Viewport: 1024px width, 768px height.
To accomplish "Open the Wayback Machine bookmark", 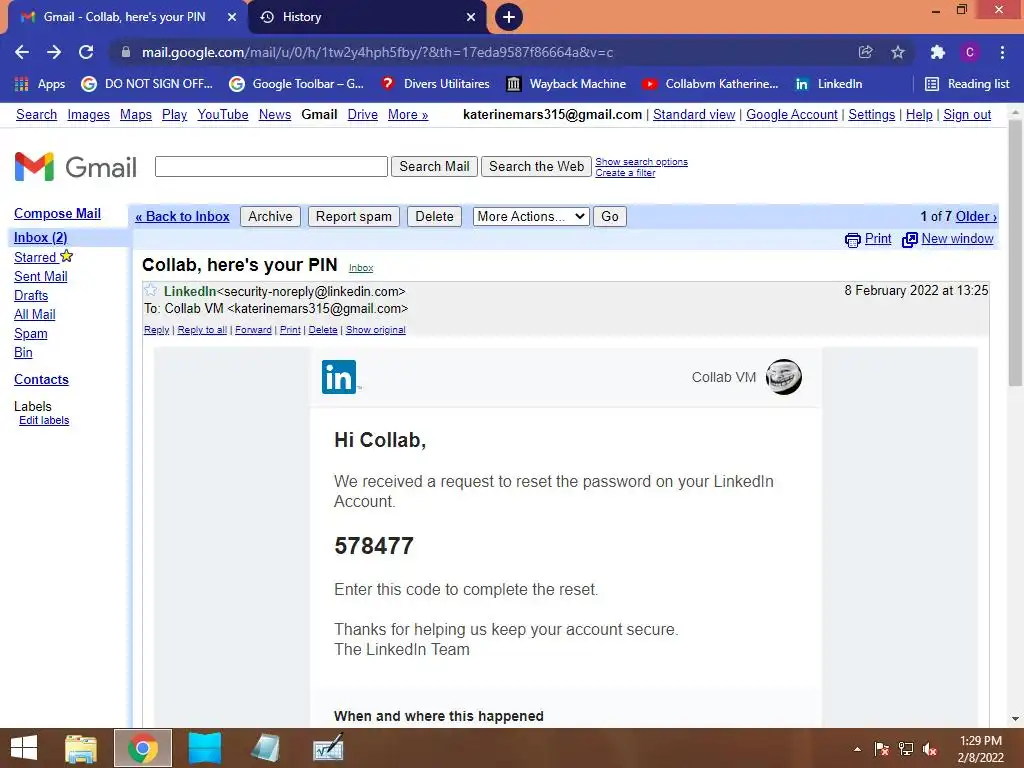I will [x=566, y=84].
